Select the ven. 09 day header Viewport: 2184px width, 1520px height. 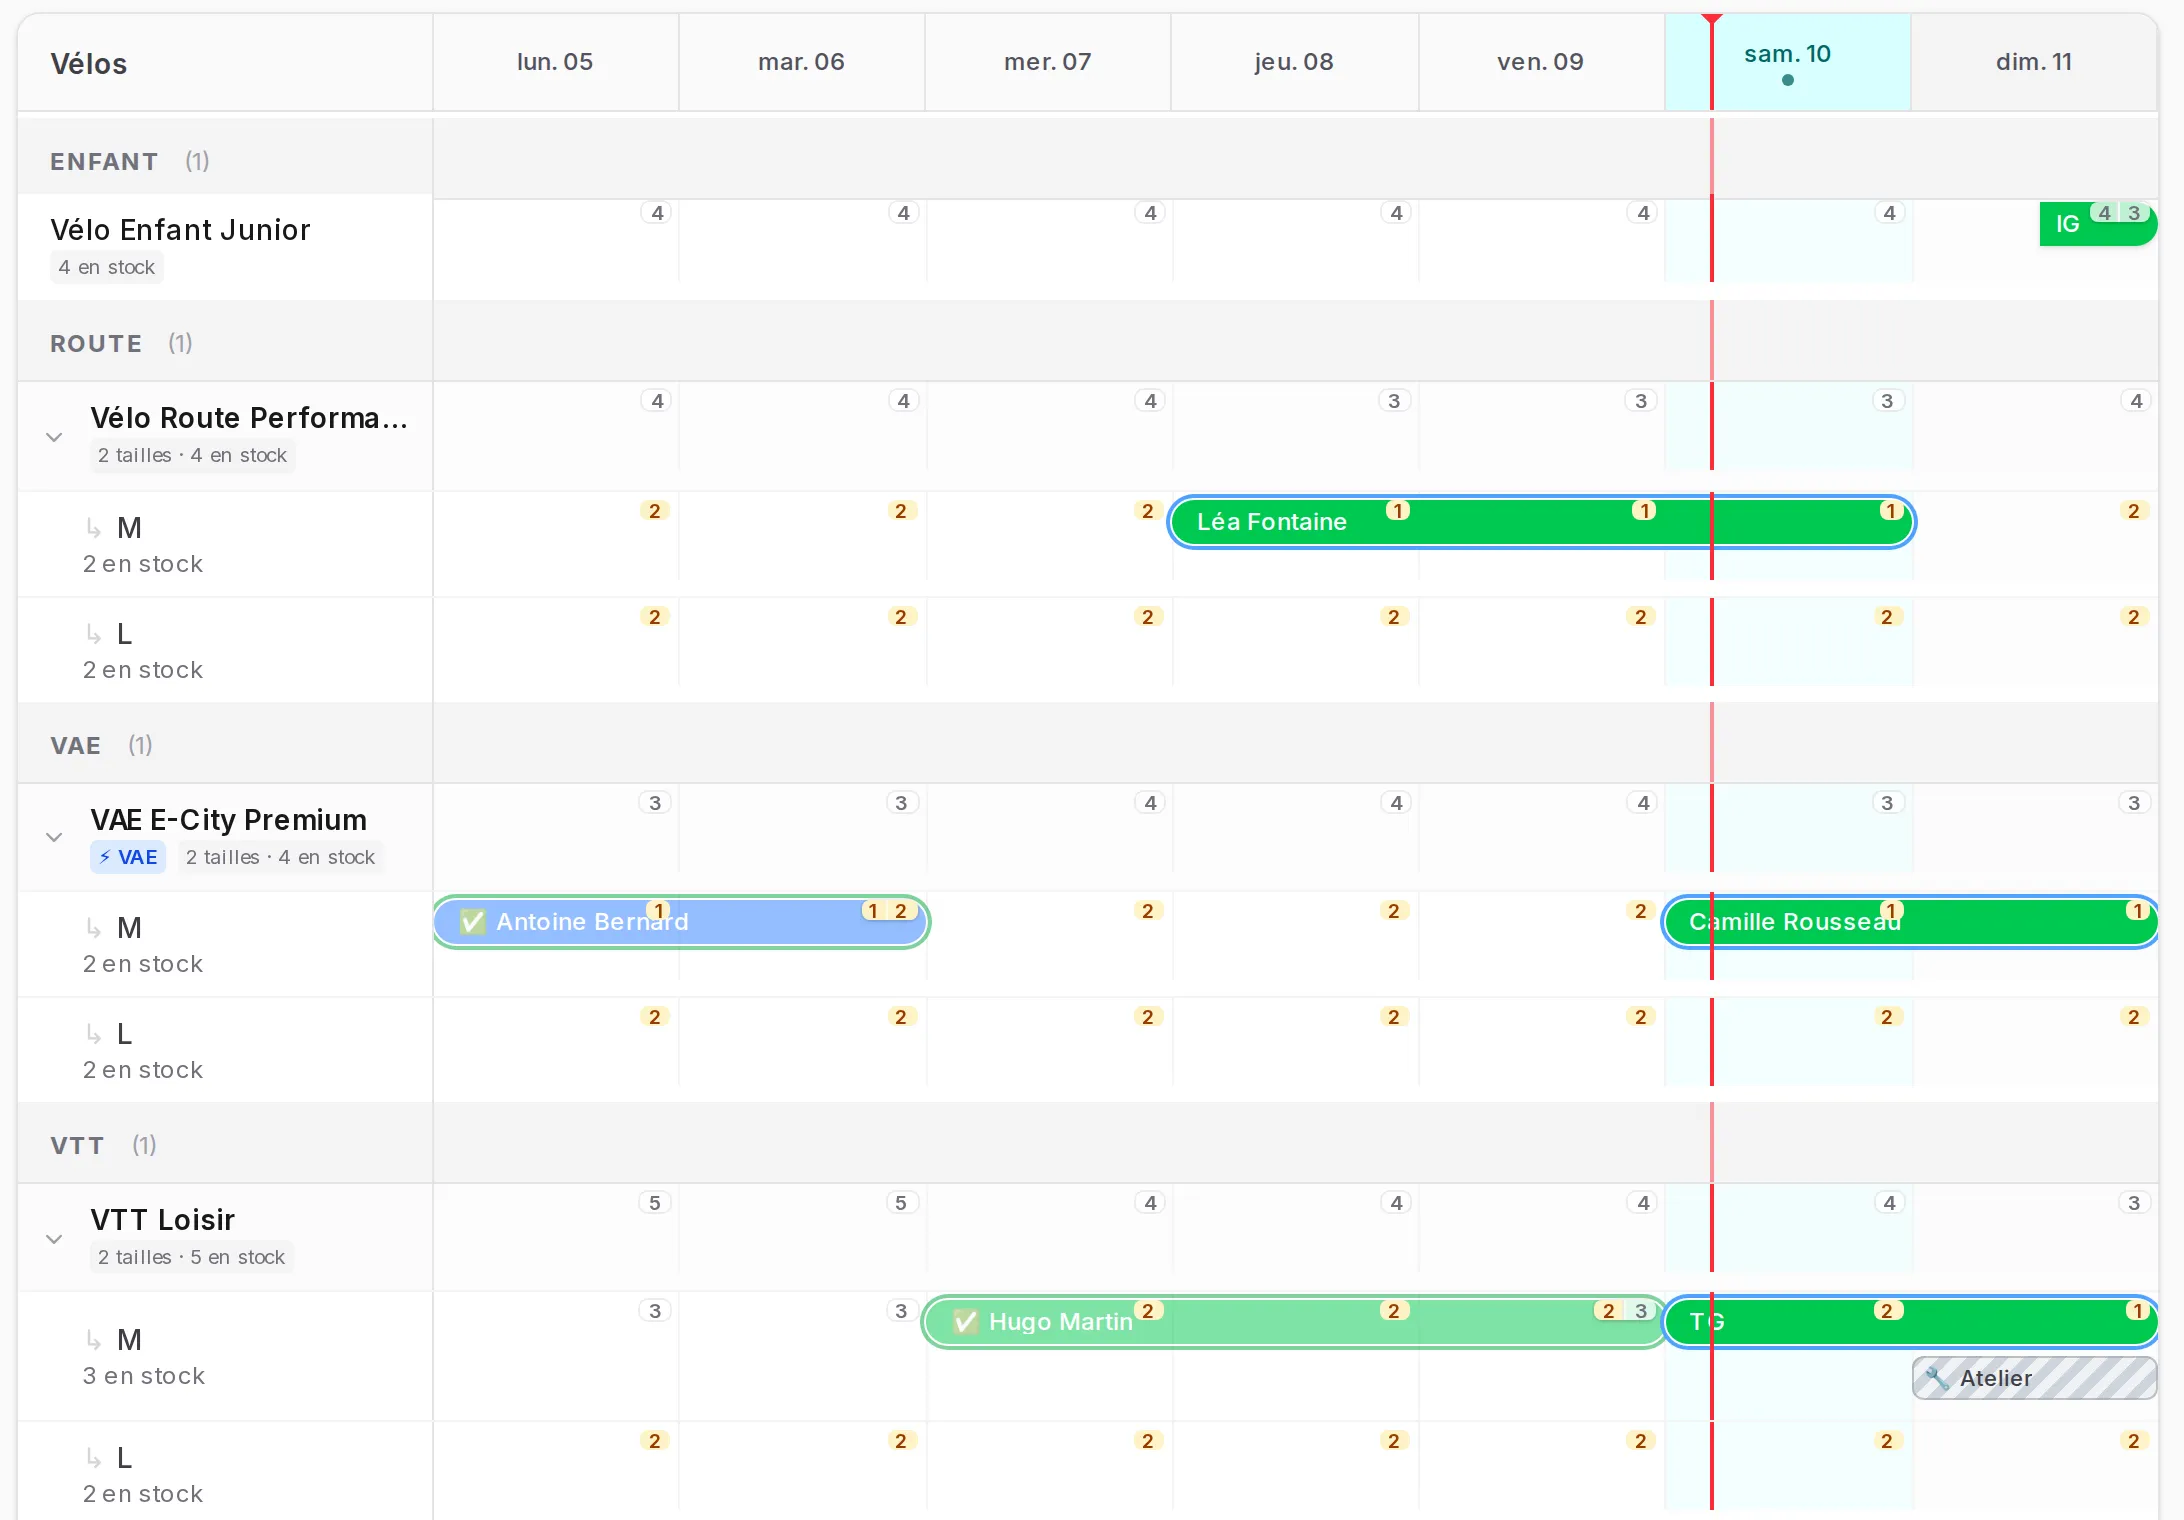pos(1541,62)
